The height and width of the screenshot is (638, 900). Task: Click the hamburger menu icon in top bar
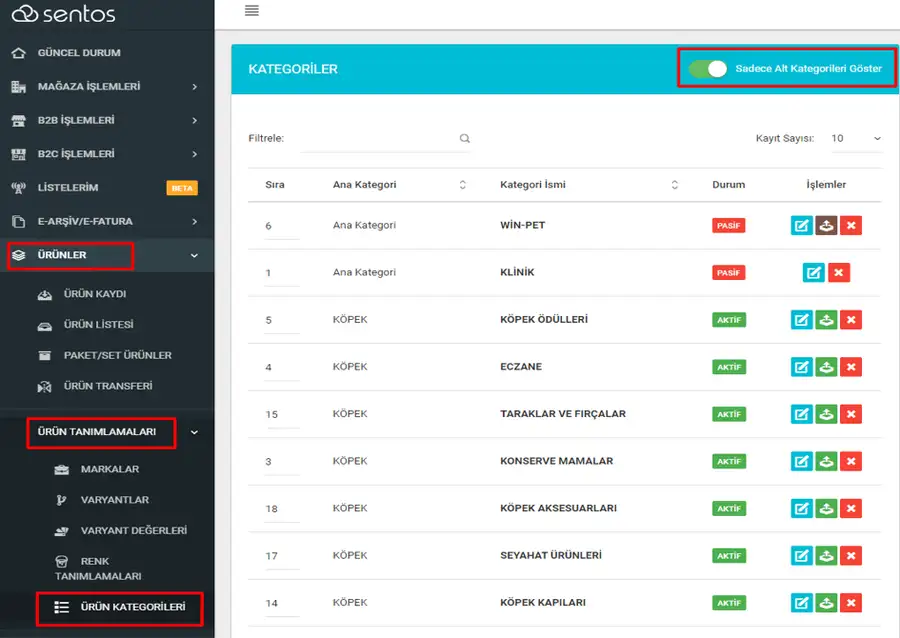pos(251,10)
